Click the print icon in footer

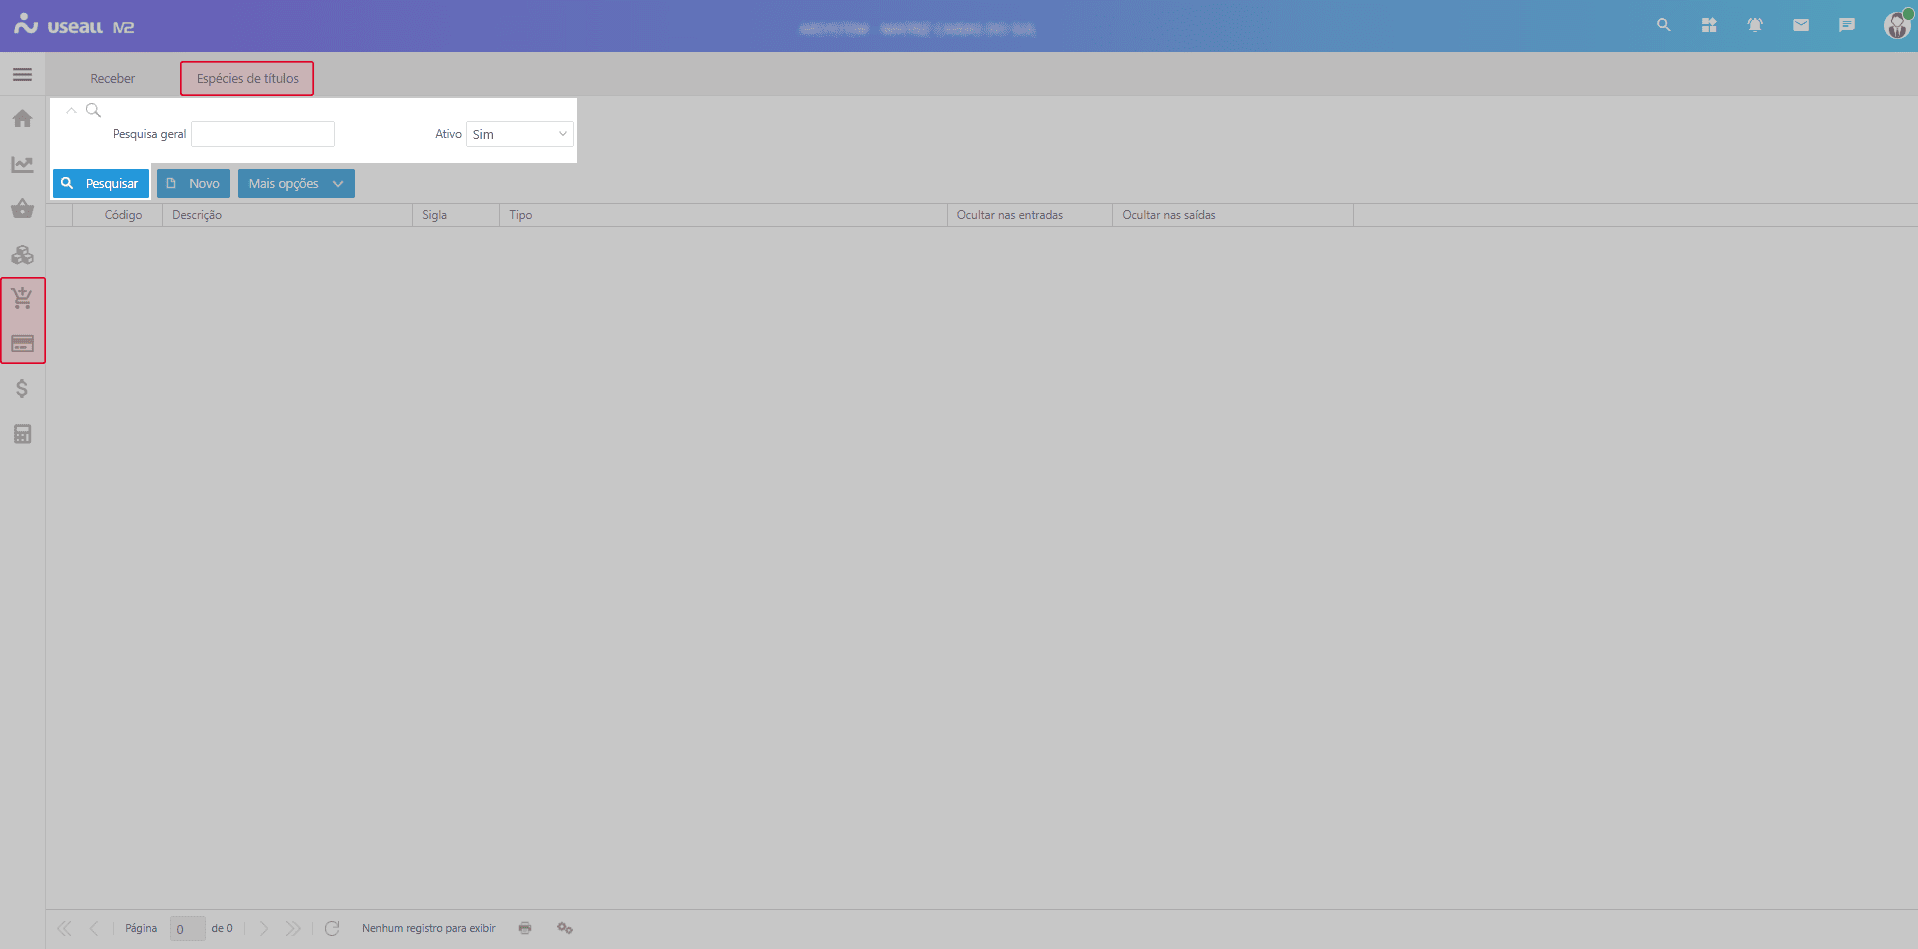pos(525,928)
